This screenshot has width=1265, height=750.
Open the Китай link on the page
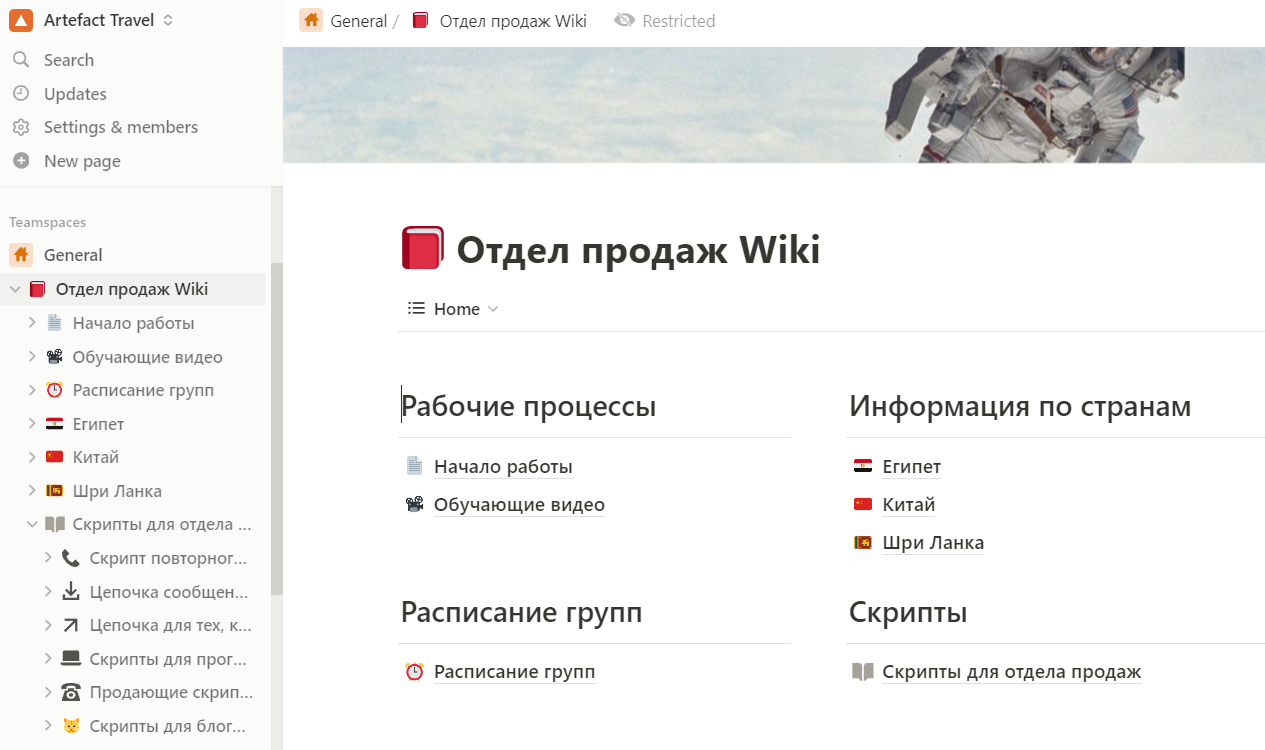coord(908,505)
